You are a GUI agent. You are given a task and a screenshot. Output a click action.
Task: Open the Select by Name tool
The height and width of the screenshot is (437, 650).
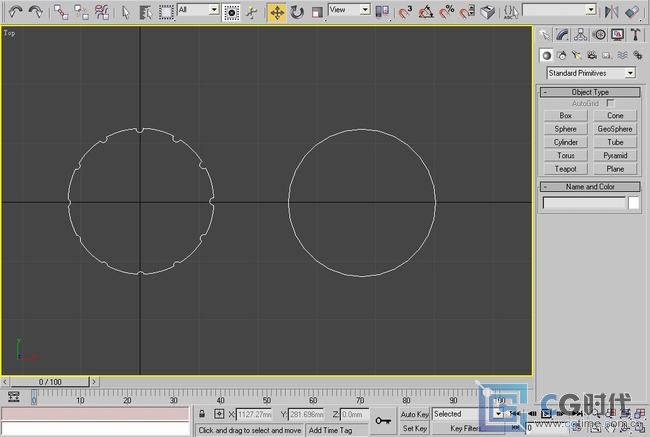point(146,12)
